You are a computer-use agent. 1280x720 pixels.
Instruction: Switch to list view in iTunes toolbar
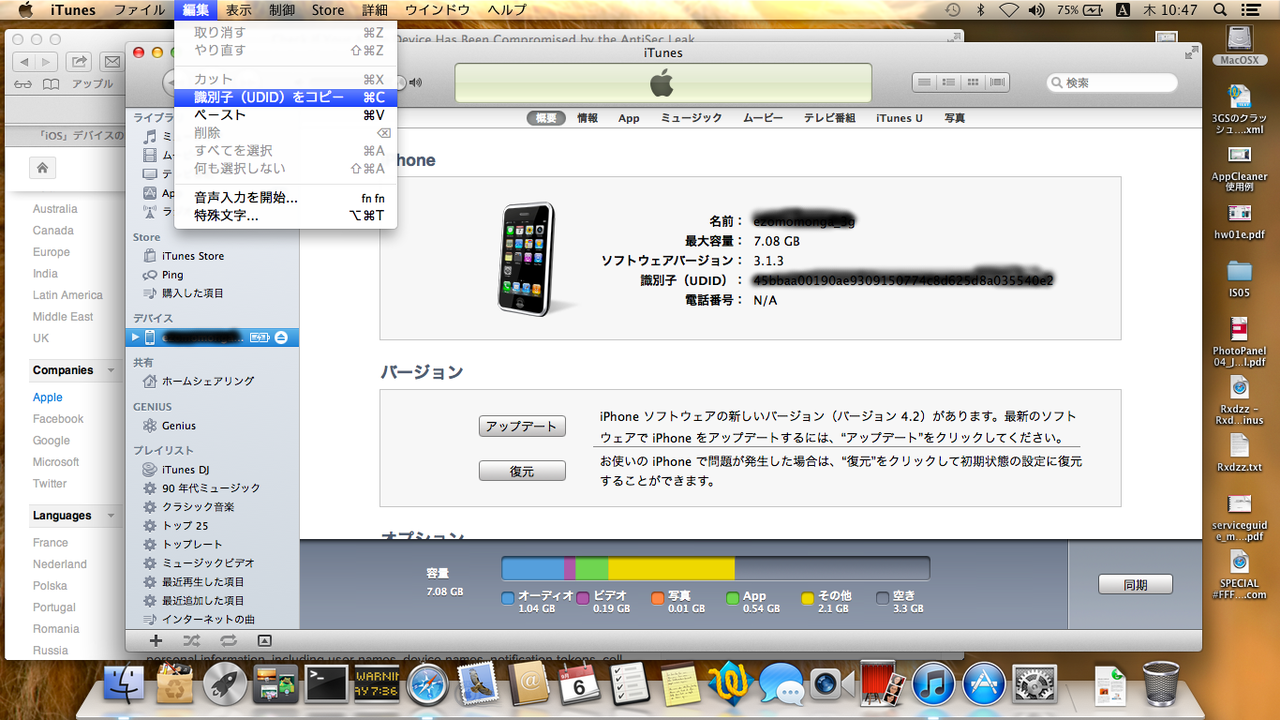(924, 82)
